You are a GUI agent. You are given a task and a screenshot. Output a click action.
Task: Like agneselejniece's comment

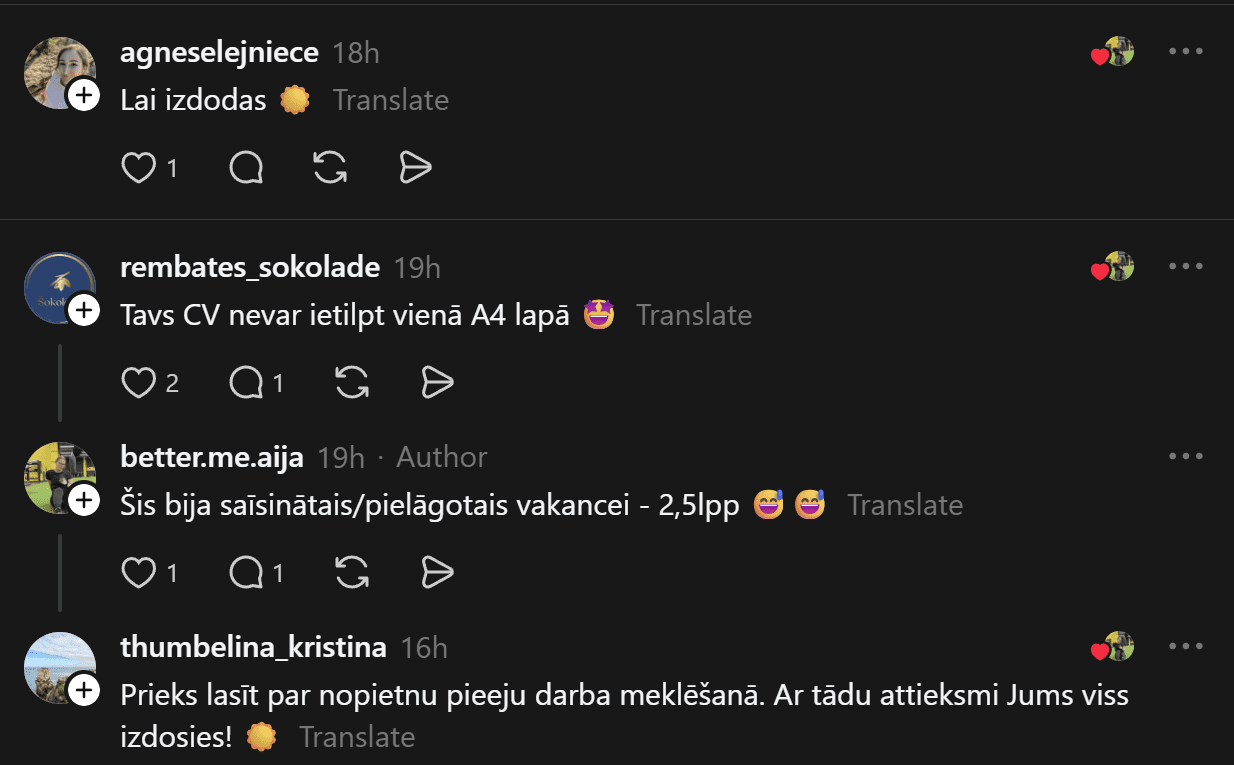click(x=138, y=168)
